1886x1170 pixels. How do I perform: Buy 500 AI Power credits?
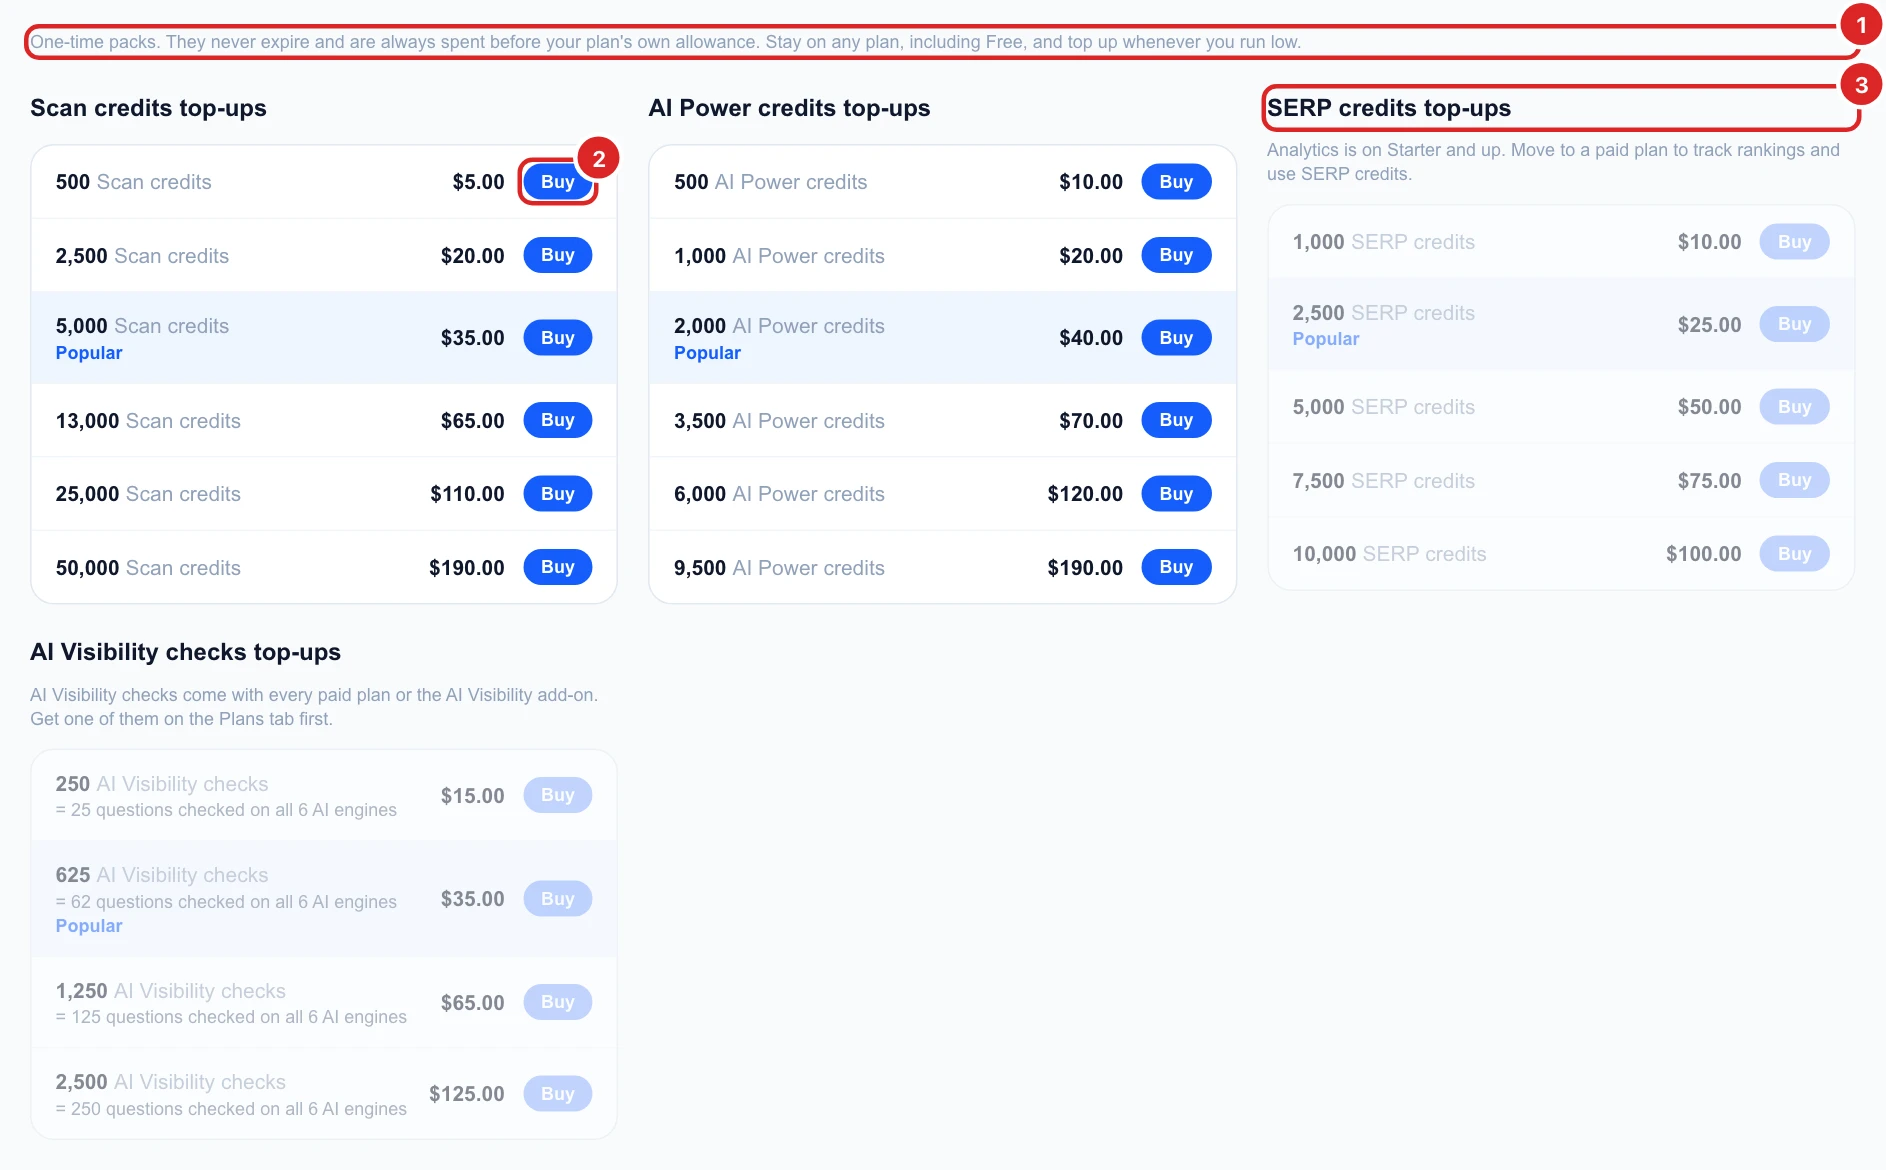pyautogui.click(x=1176, y=182)
